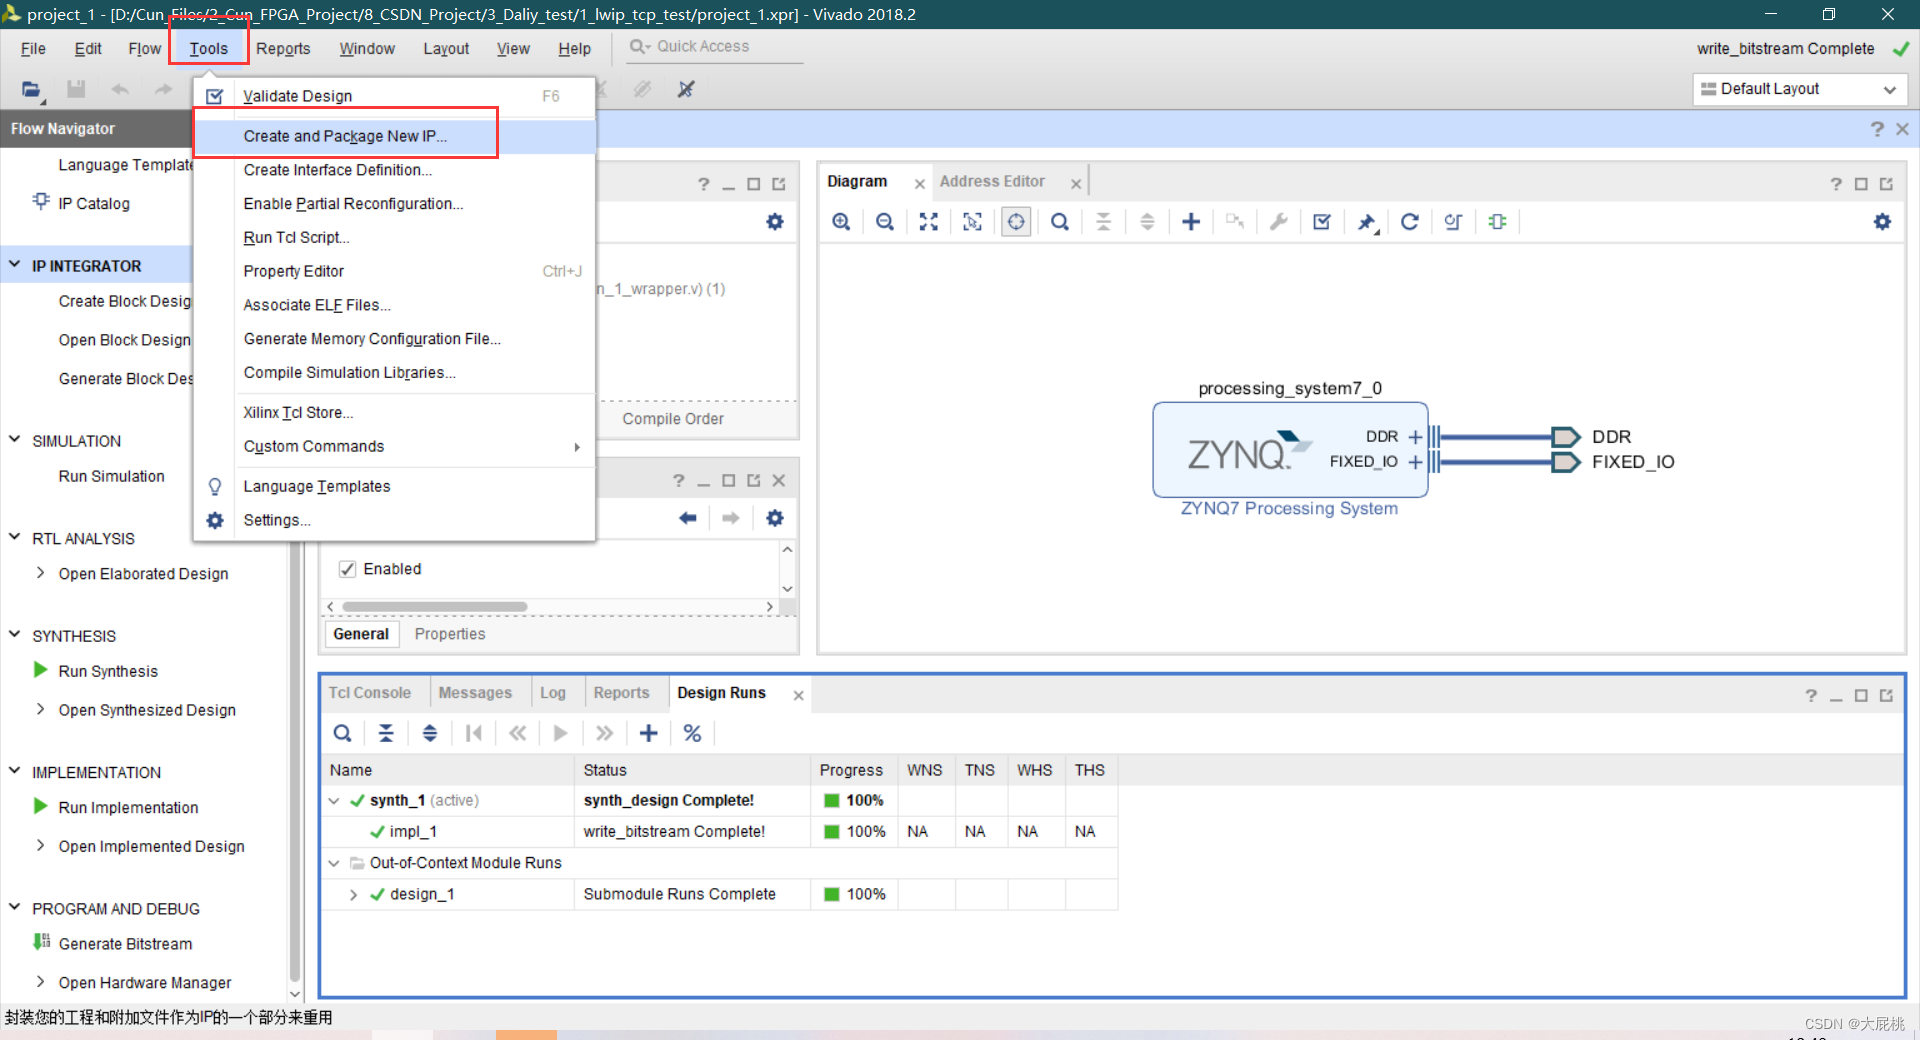Expand DDR interface plus on ZYNQ block

1415,437
